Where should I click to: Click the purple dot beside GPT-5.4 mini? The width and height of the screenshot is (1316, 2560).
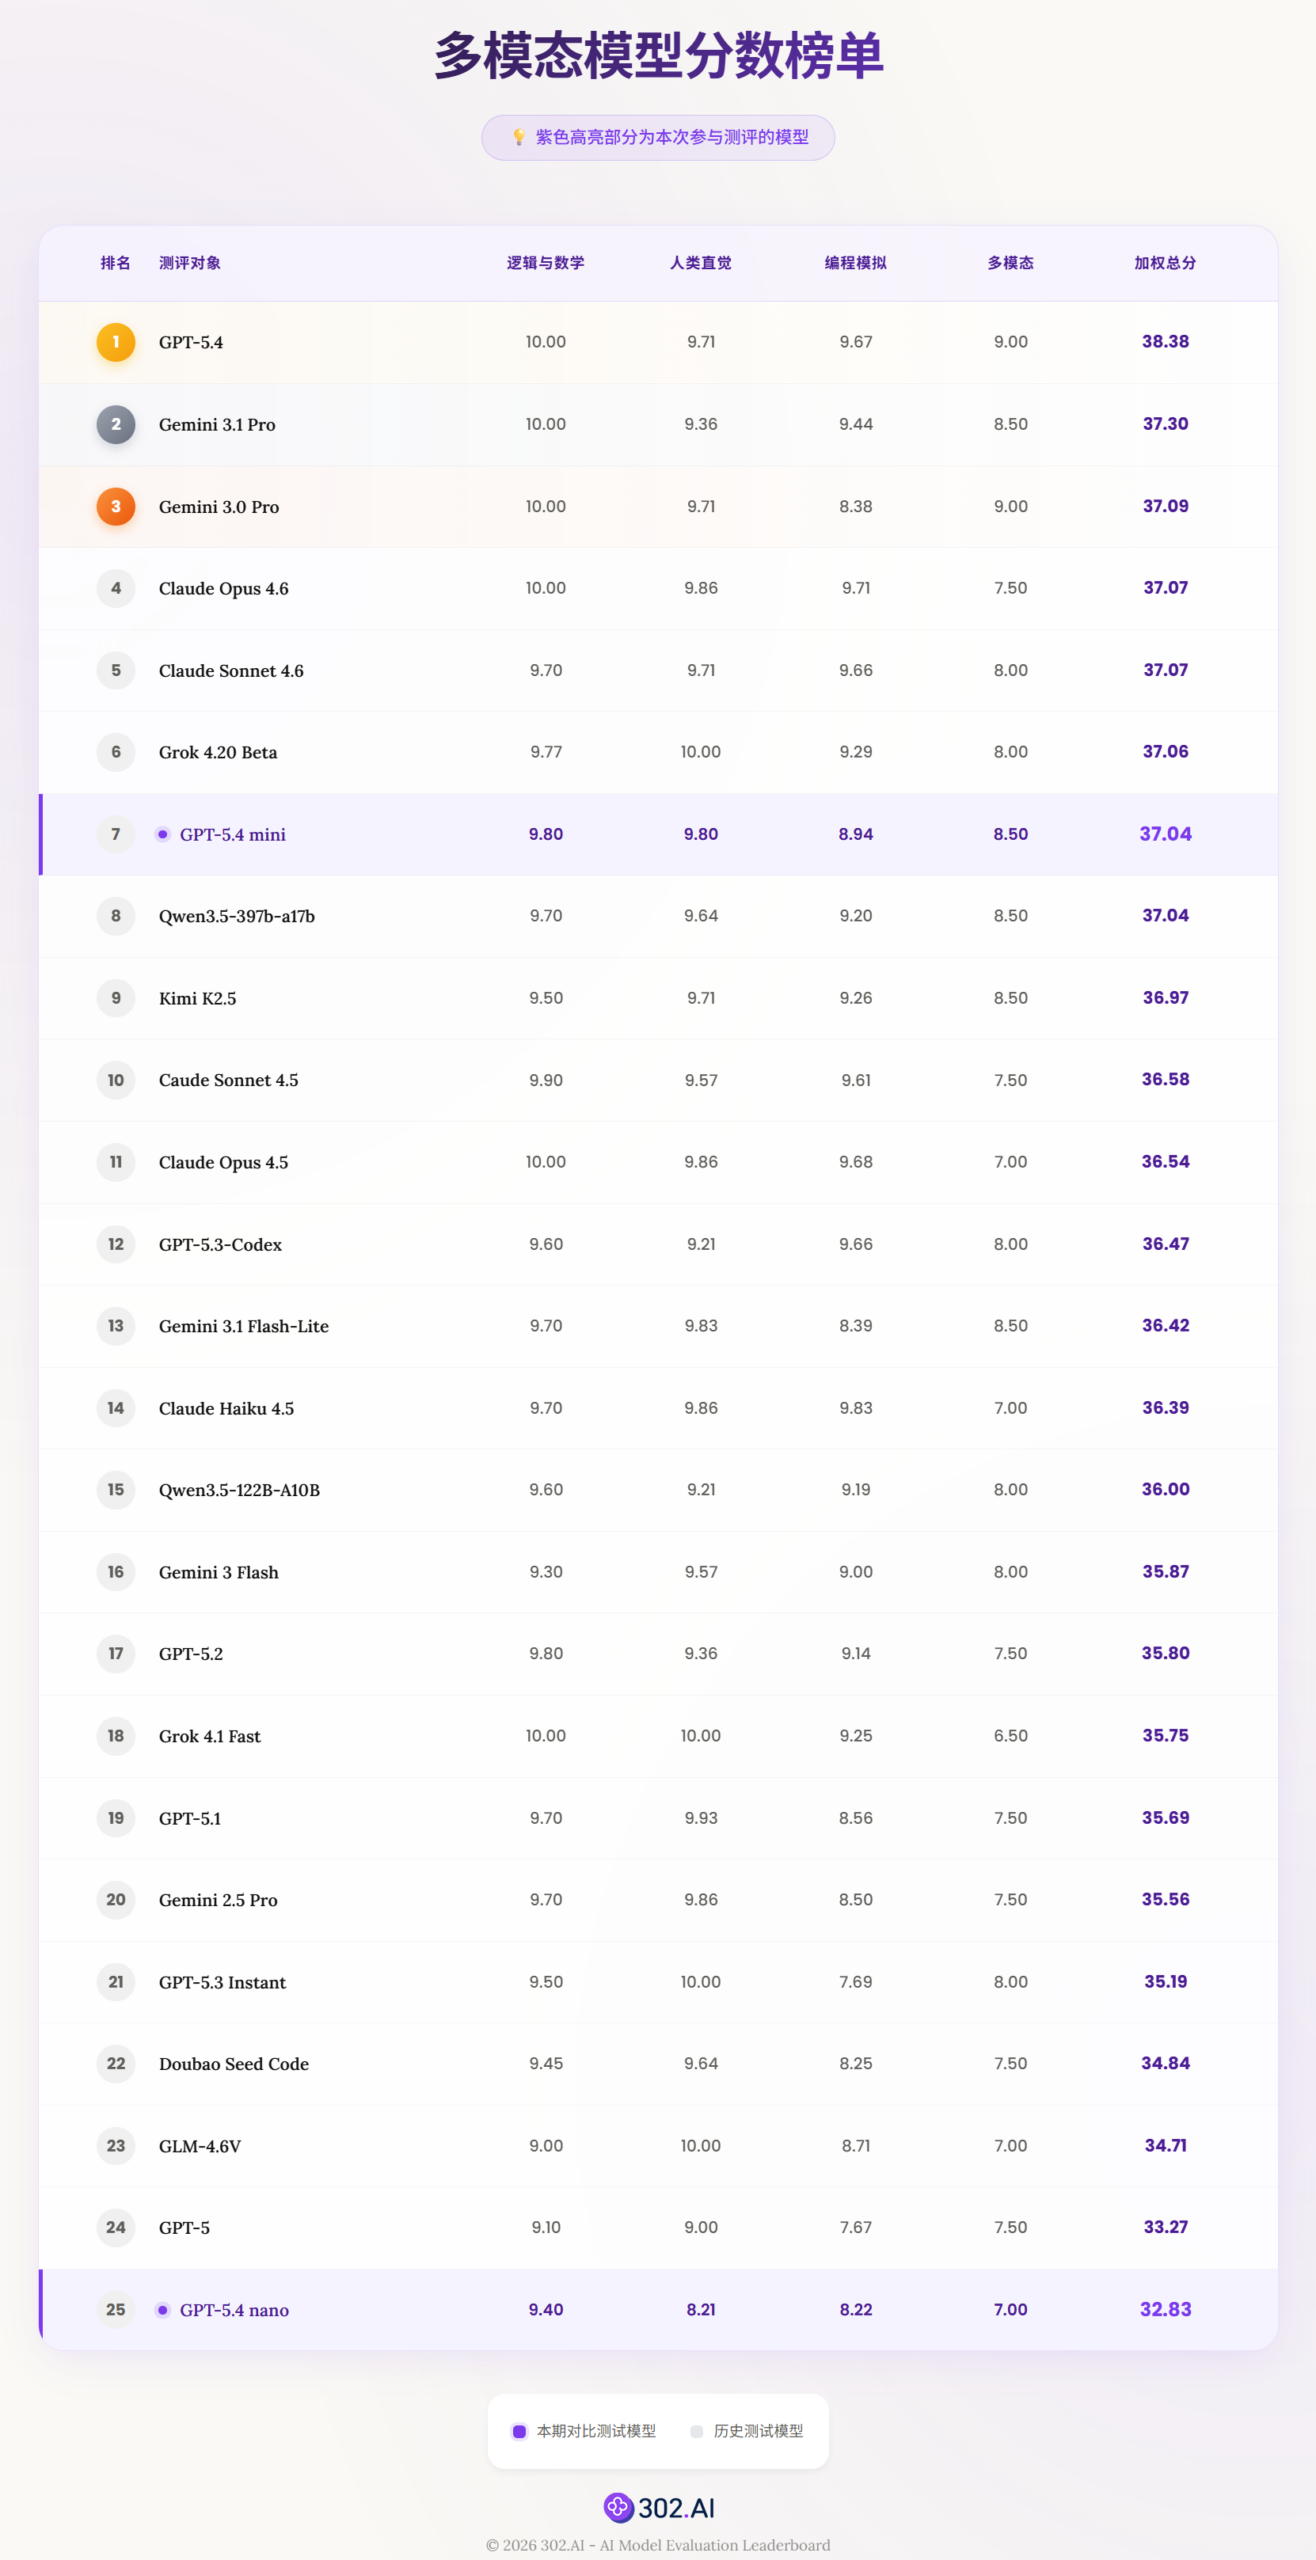pos(163,834)
